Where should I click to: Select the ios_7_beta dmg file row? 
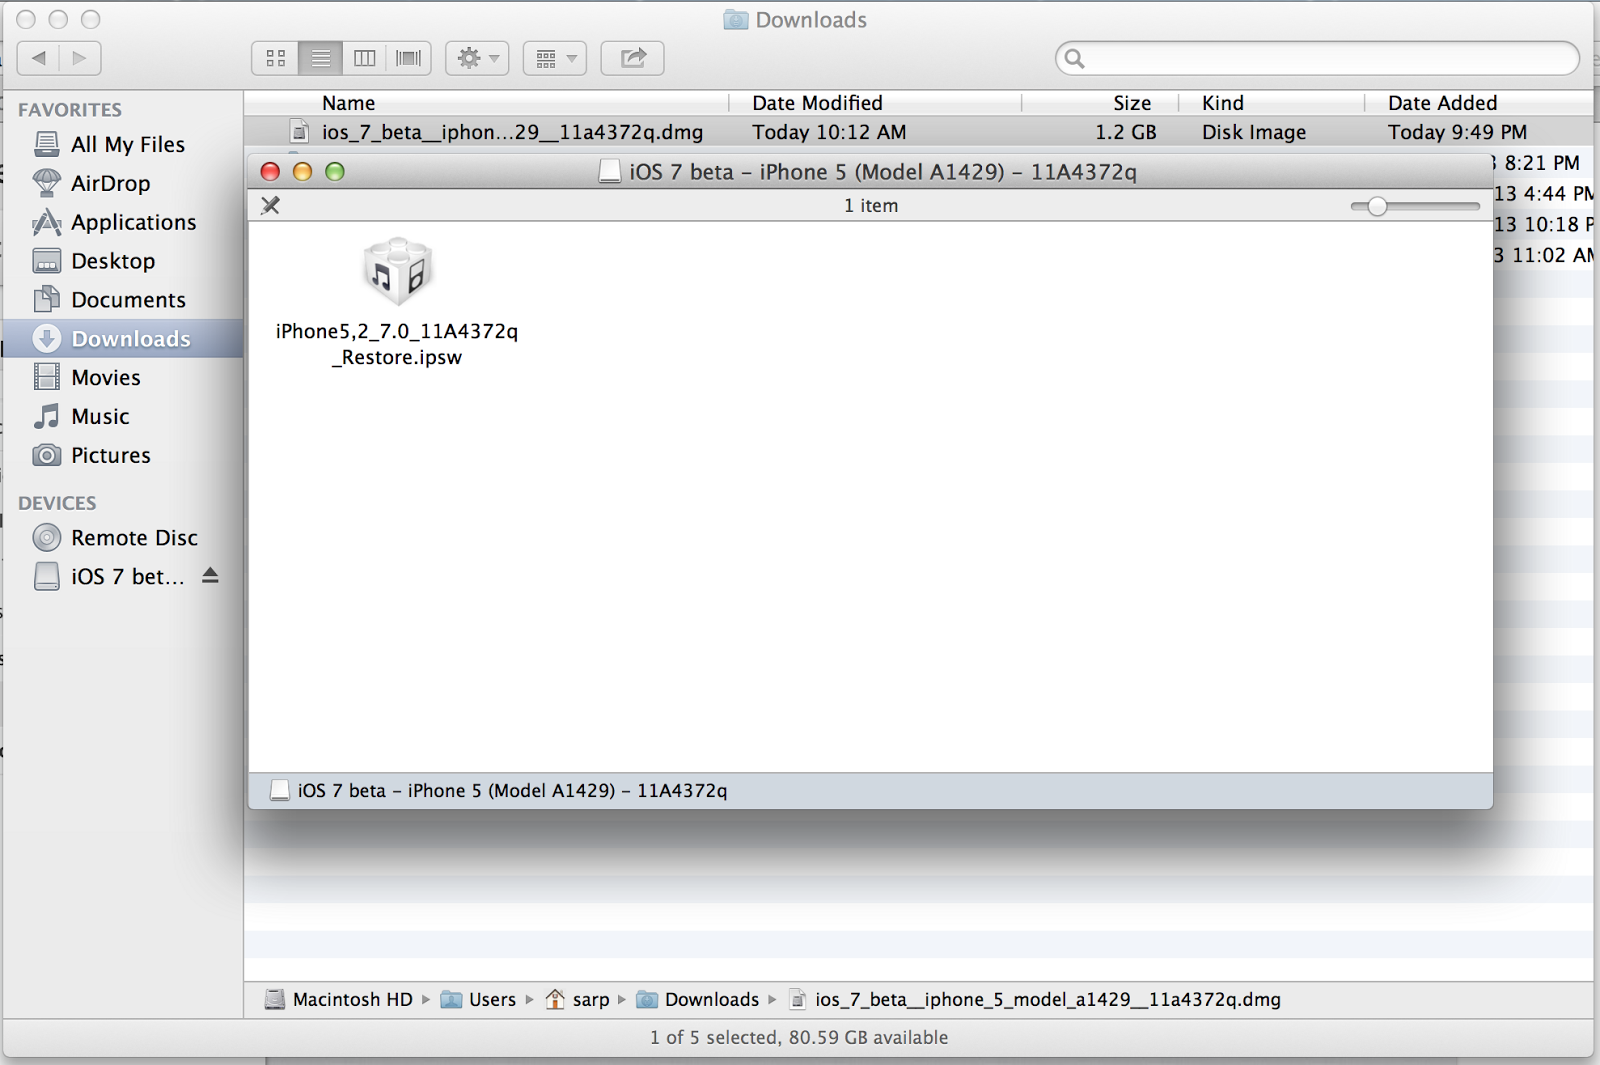tap(918, 132)
